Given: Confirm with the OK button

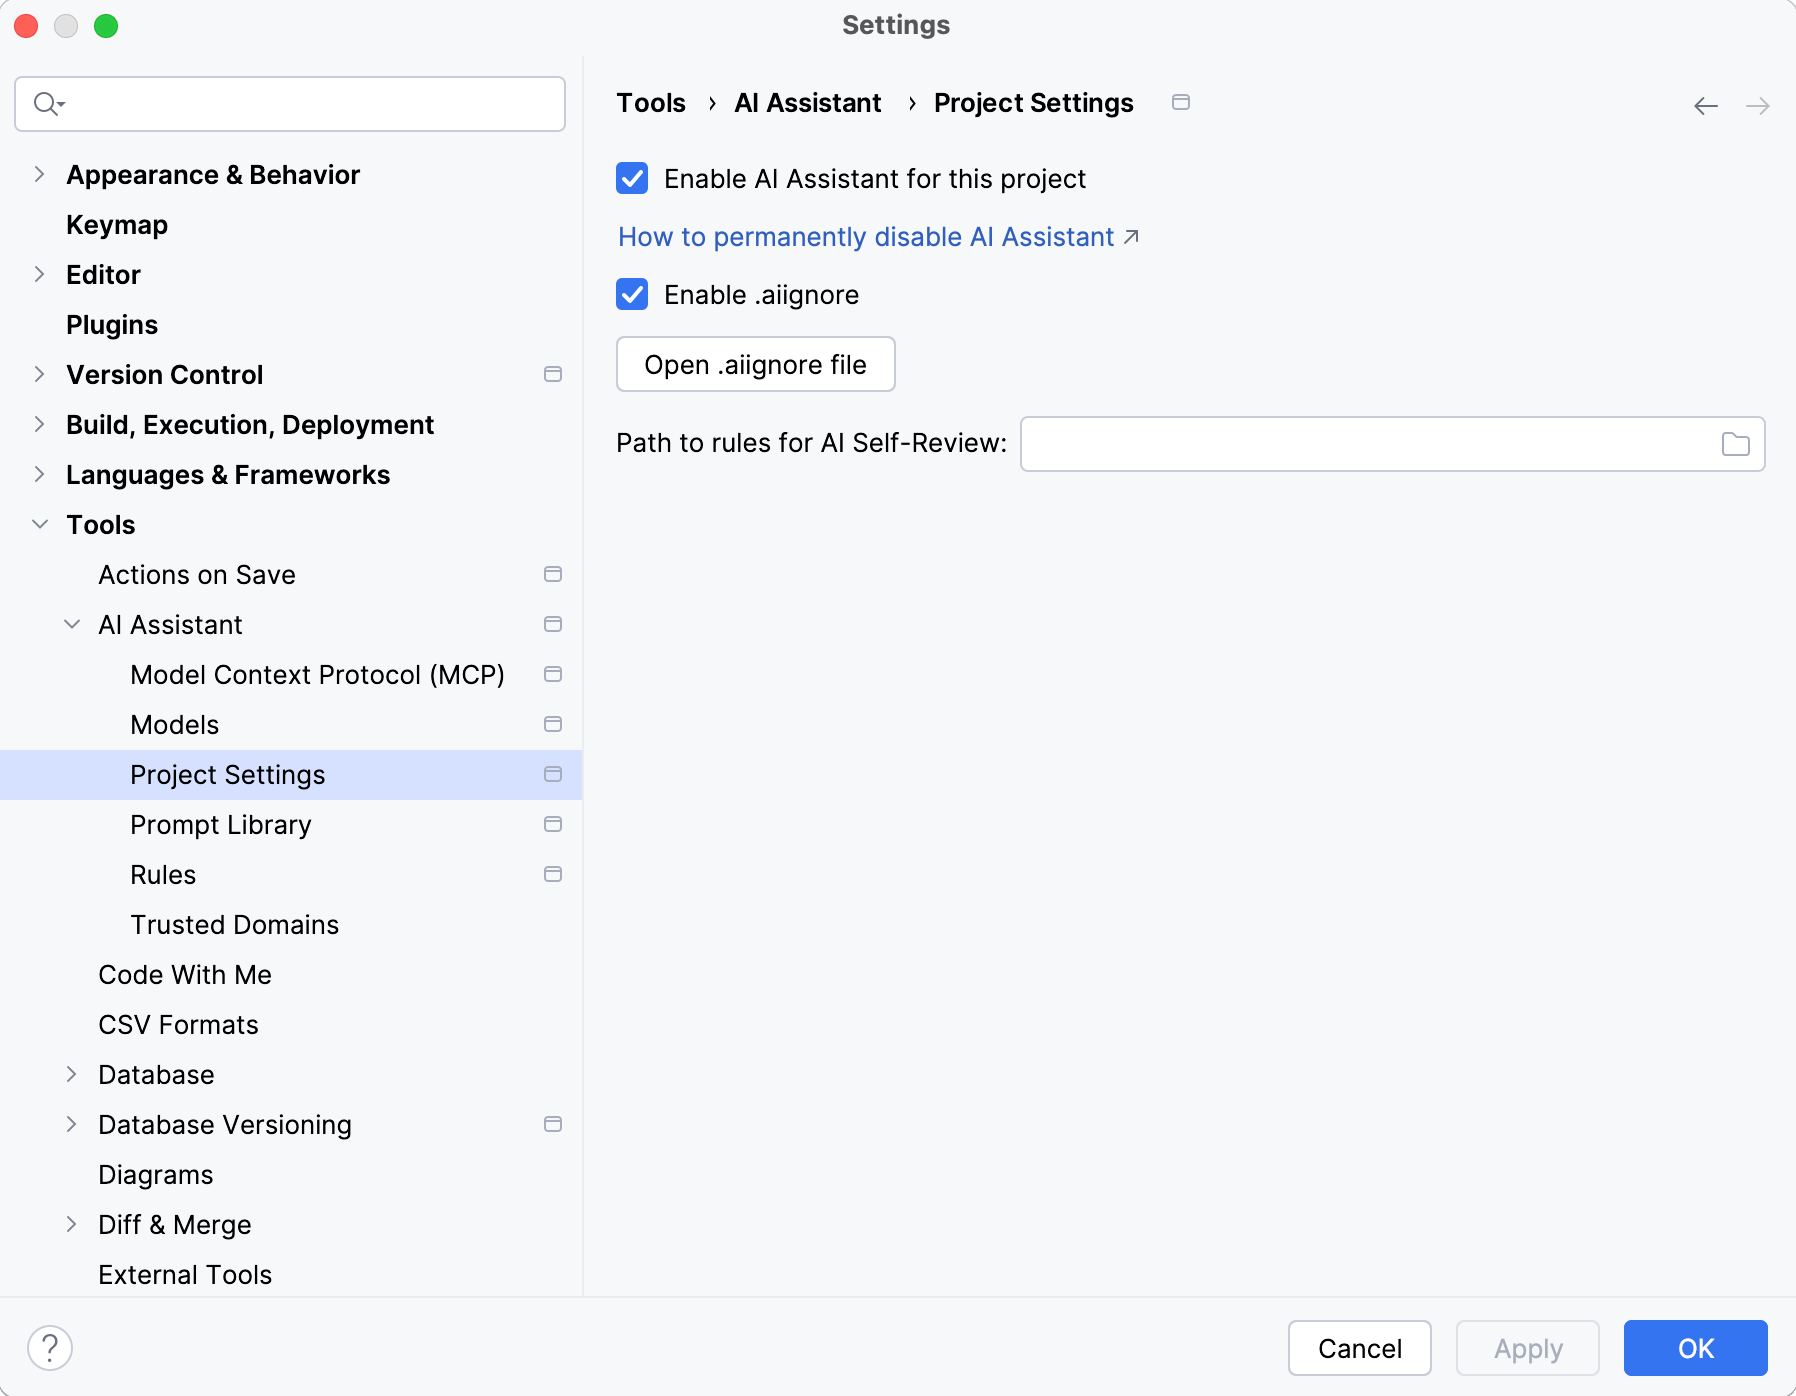Looking at the screenshot, I should click(x=1695, y=1348).
